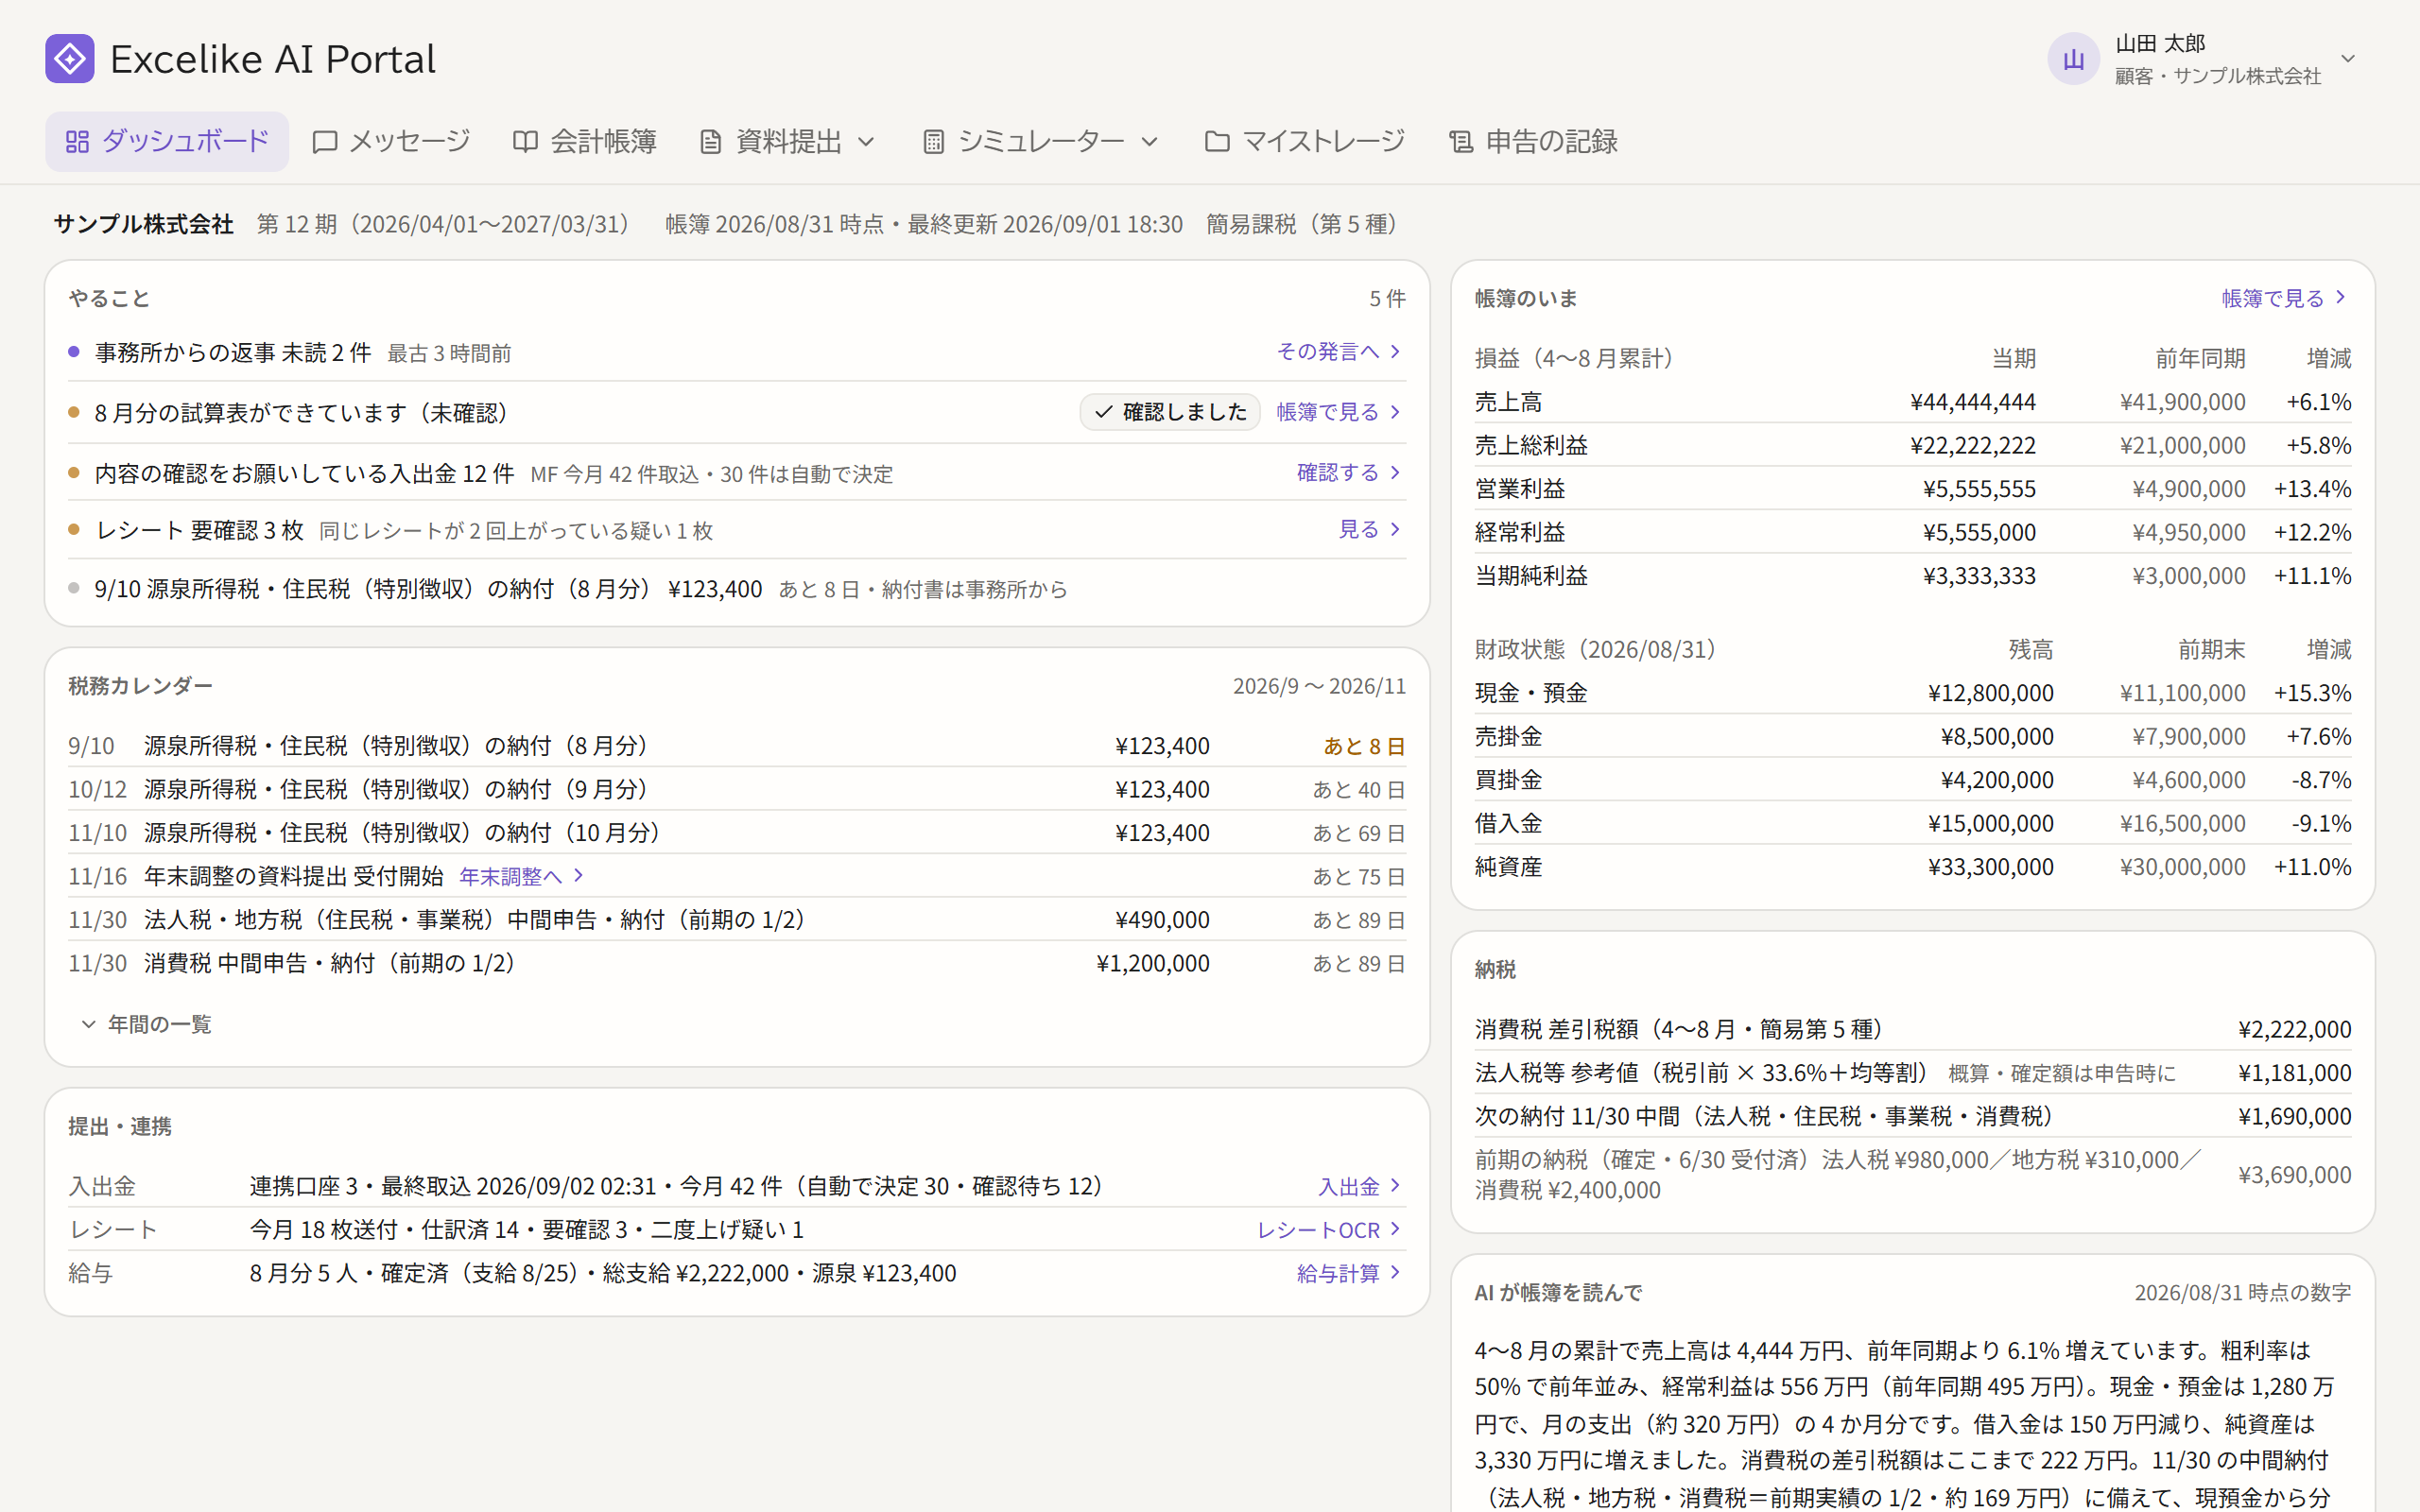Click the Excelike AI Portal logo icon
Viewport: 2420px width, 1512px height.
click(x=70, y=59)
